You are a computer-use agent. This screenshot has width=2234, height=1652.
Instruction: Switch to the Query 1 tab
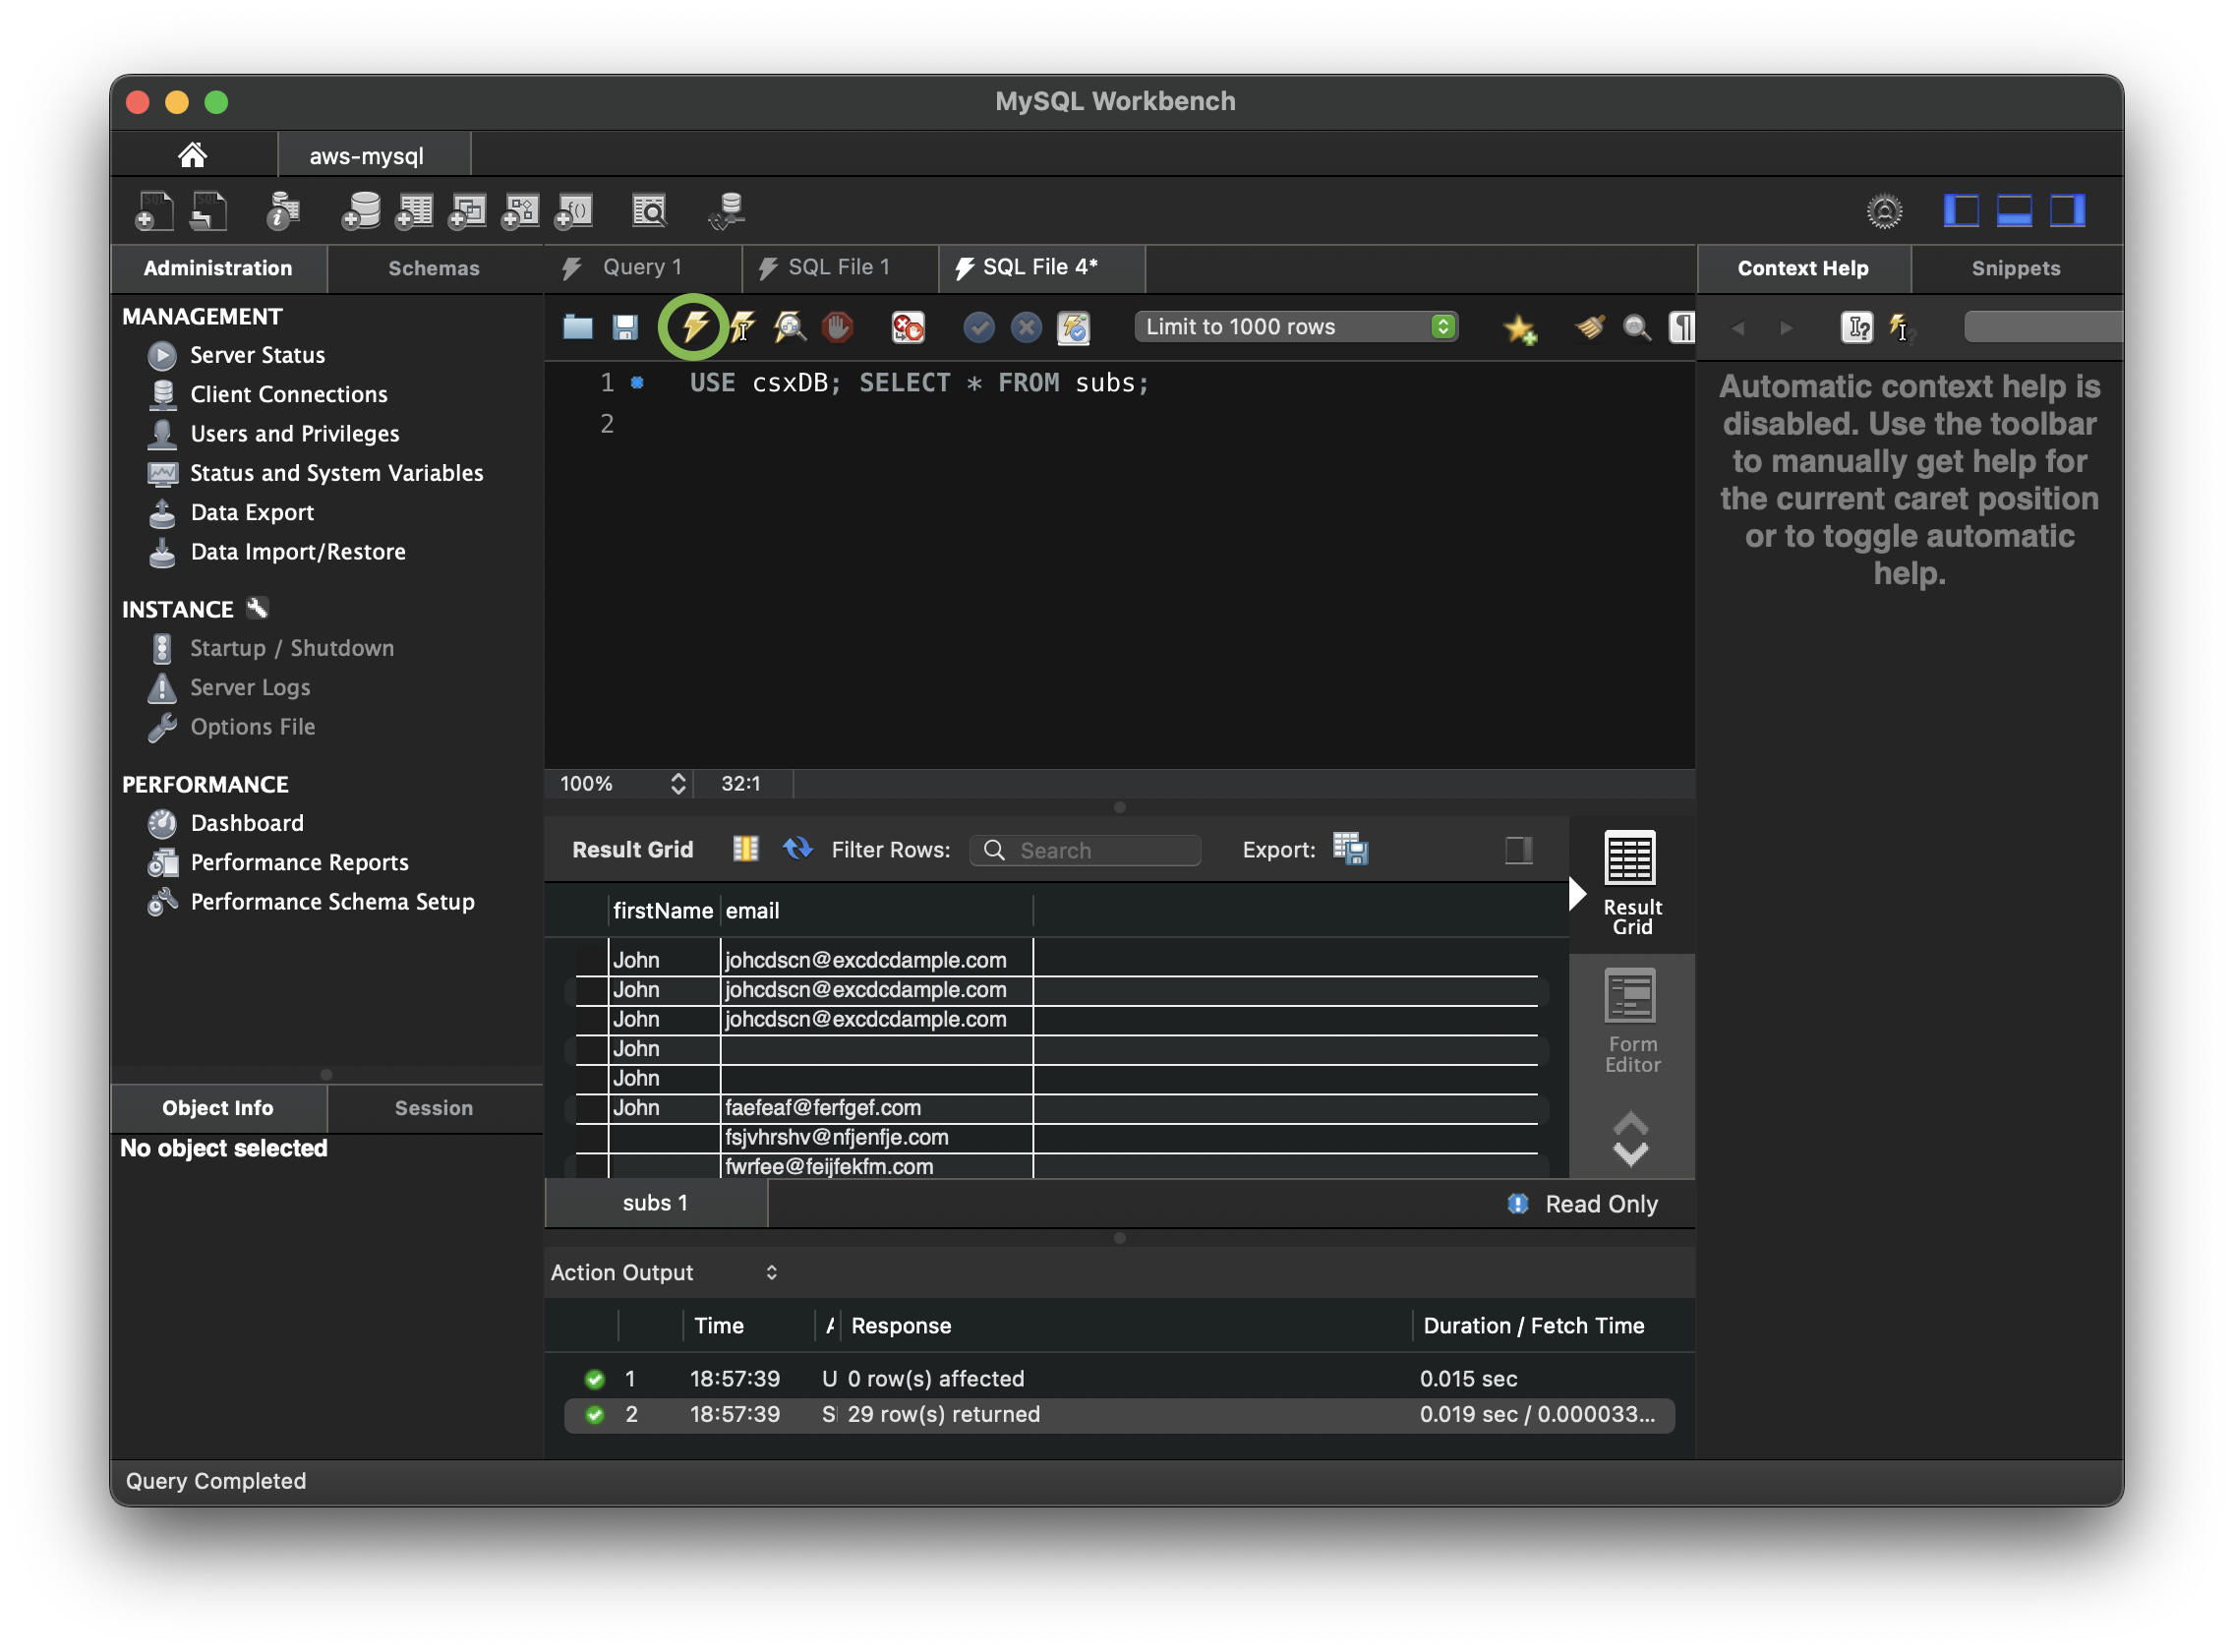[x=642, y=267]
